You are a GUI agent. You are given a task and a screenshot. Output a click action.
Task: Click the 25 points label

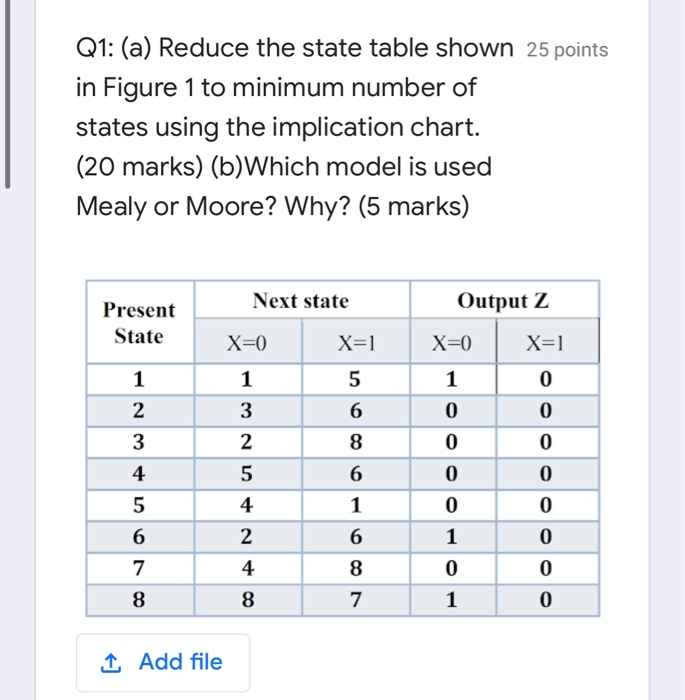point(567,50)
